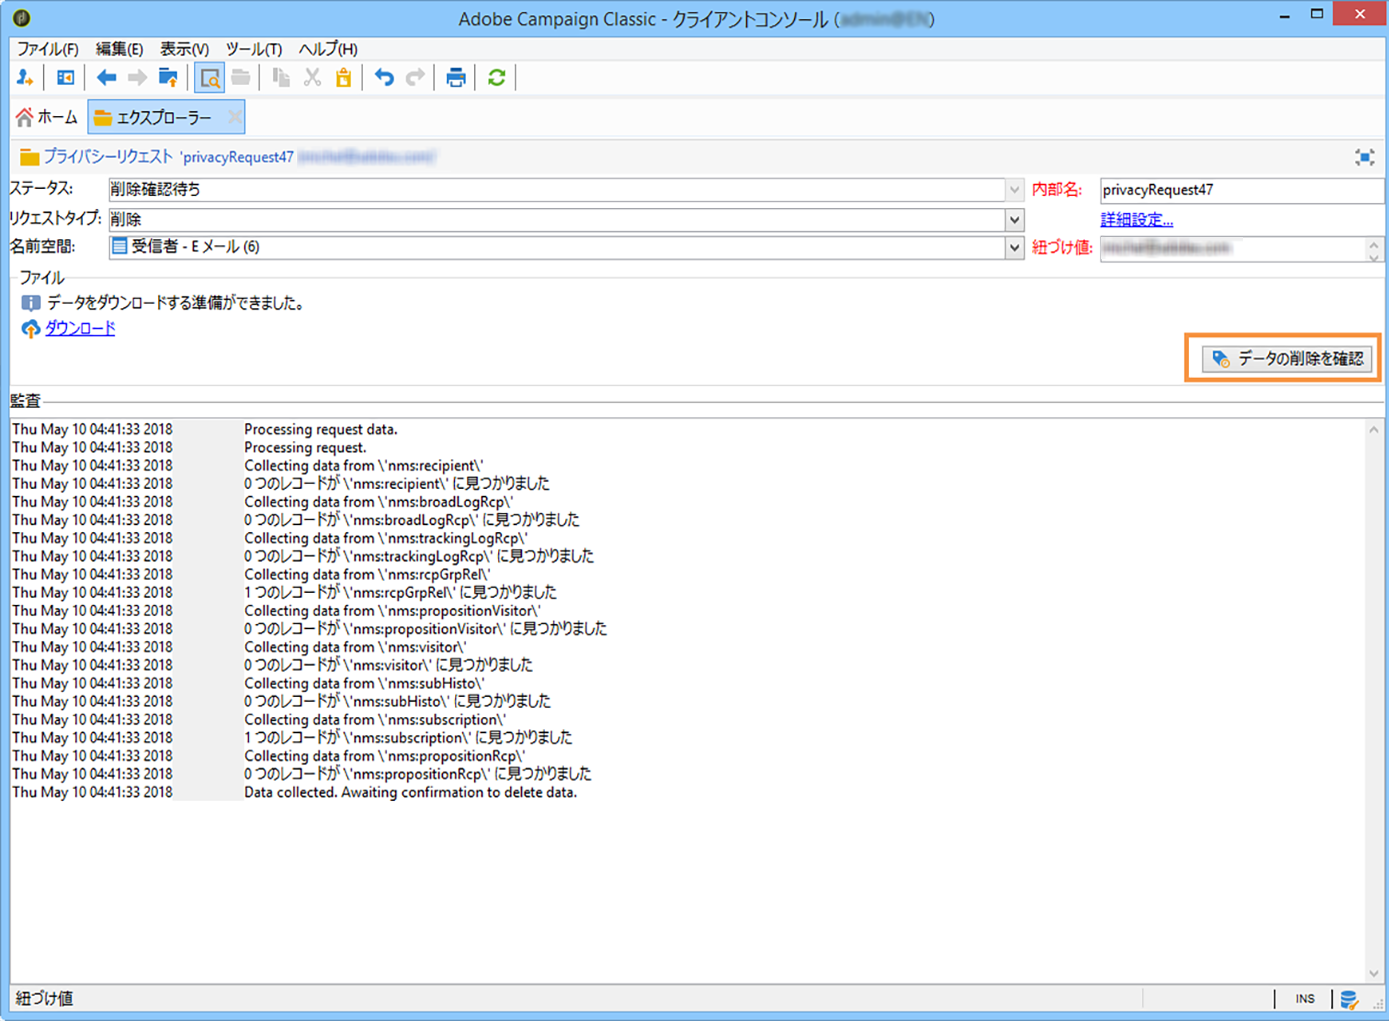Click the full-screen icon beside the breadcrumb

tap(1365, 157)
